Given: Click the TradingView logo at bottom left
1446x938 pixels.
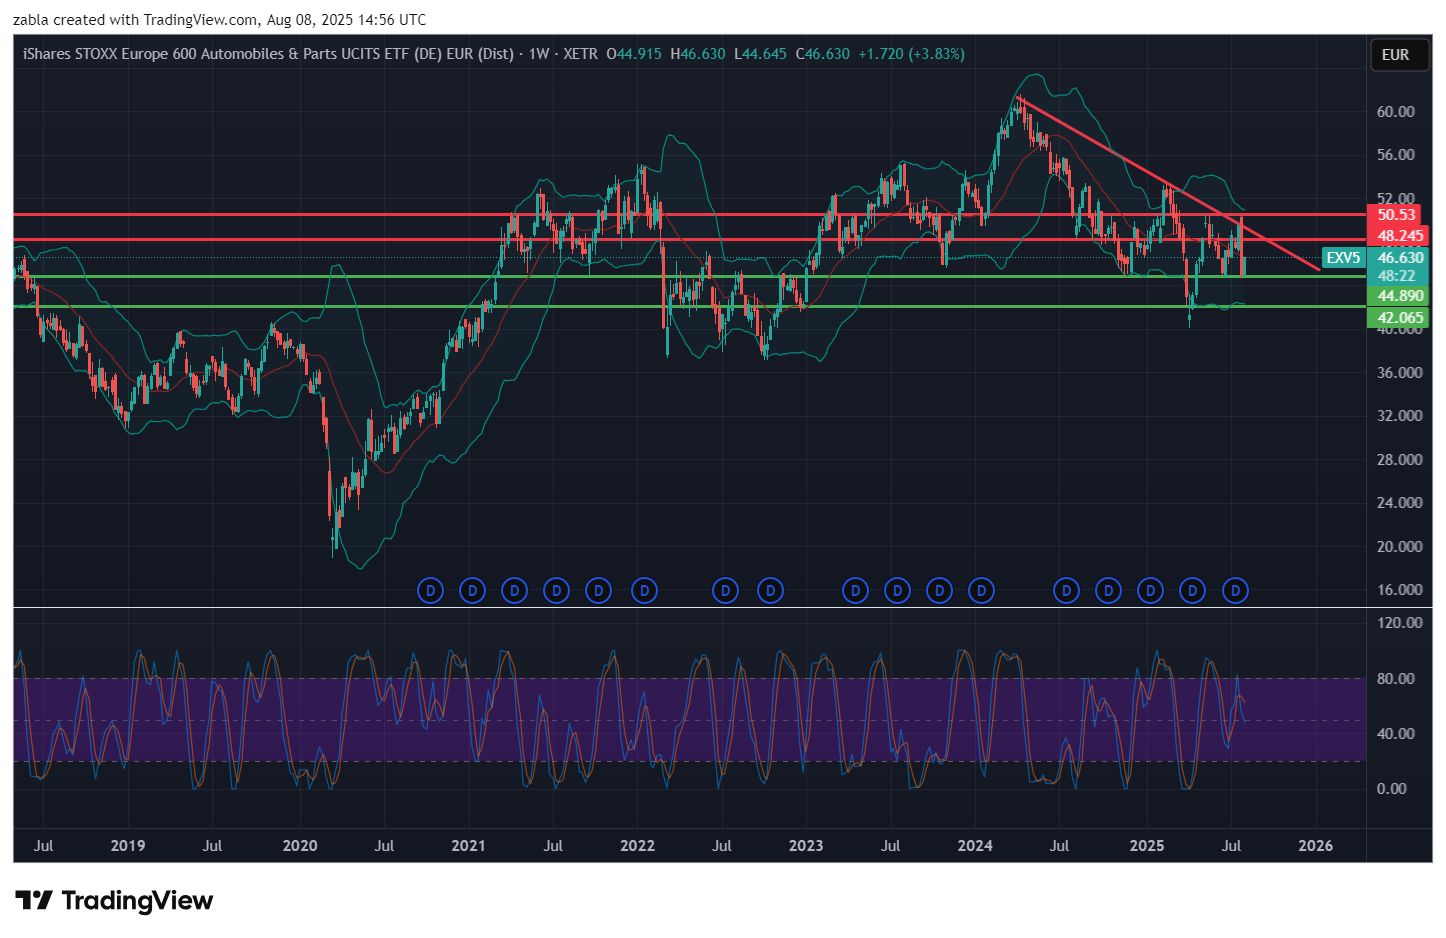Looking at the screenshot, I should (x=114, y=900).
